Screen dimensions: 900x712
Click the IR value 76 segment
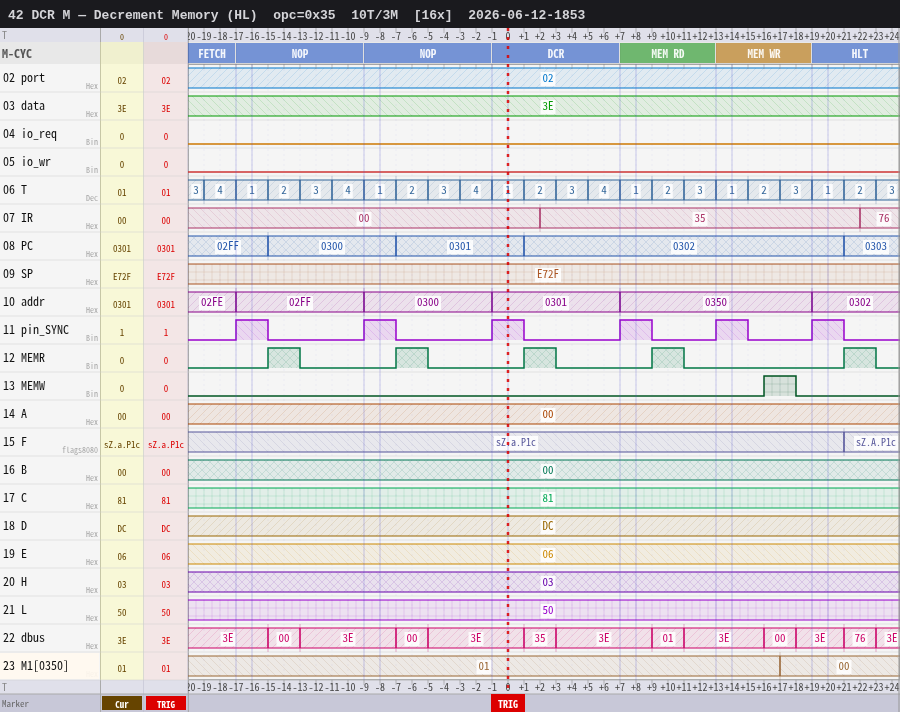(x=879, y=218)
